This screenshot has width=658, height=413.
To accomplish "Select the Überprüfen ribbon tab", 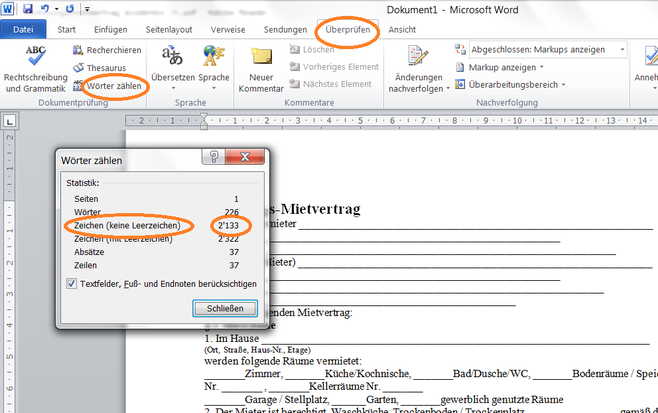I will coord(348,29).
